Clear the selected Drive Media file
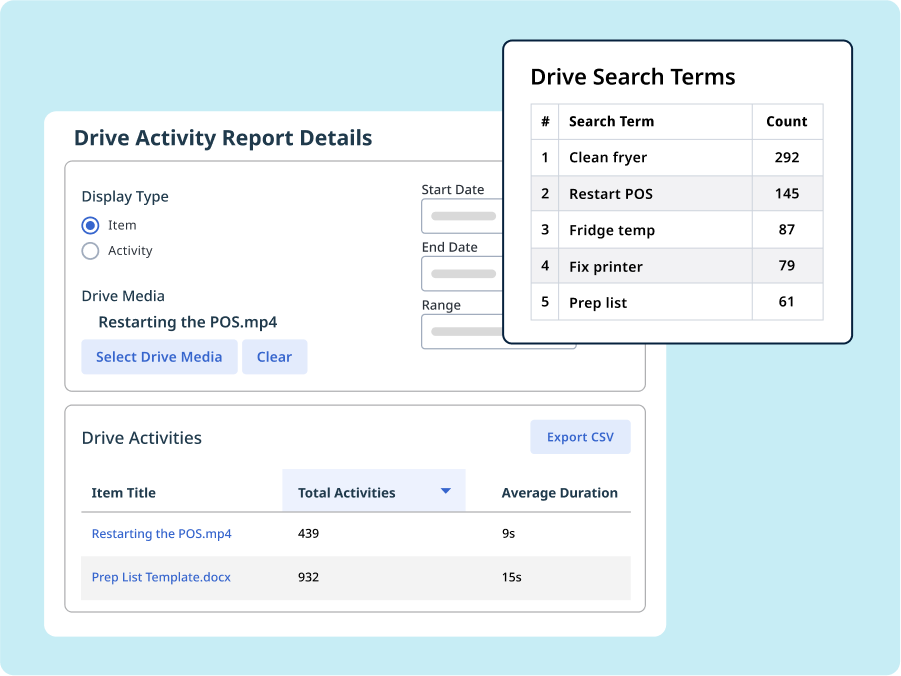901x676 pixels. 274,356
